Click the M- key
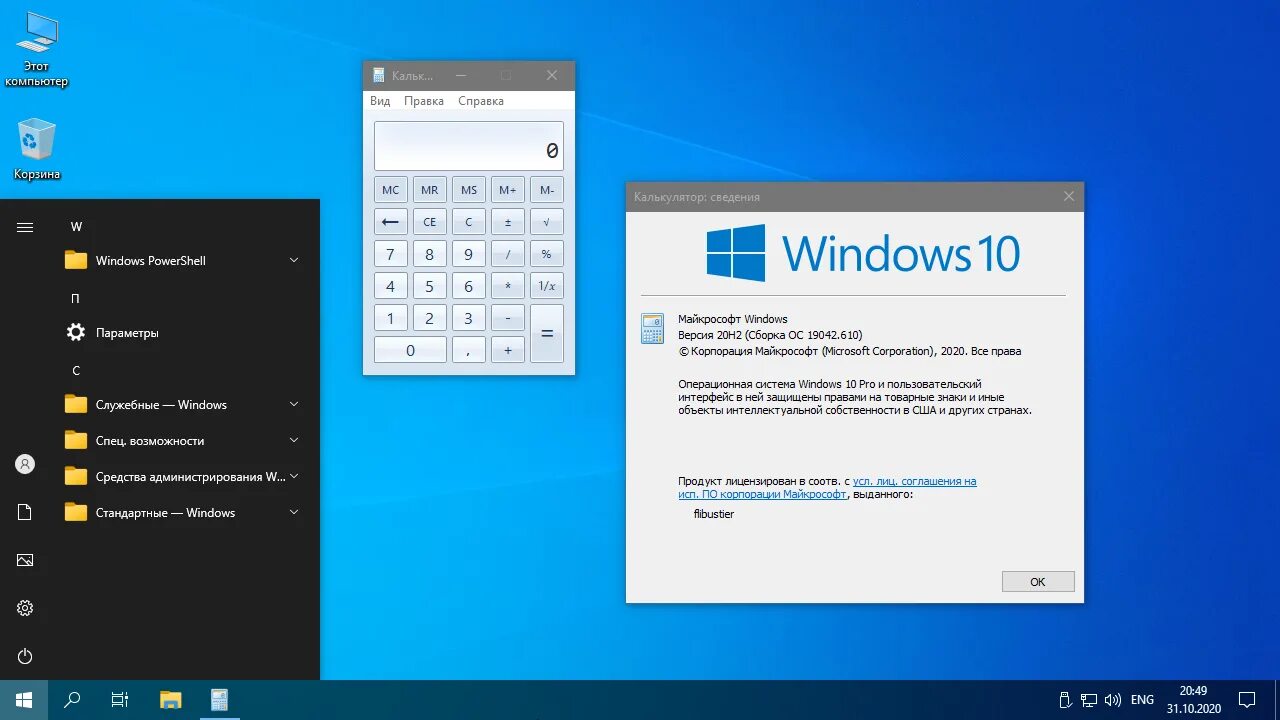The width and height of the screenshot is (1280, 720). pos(546,190)
